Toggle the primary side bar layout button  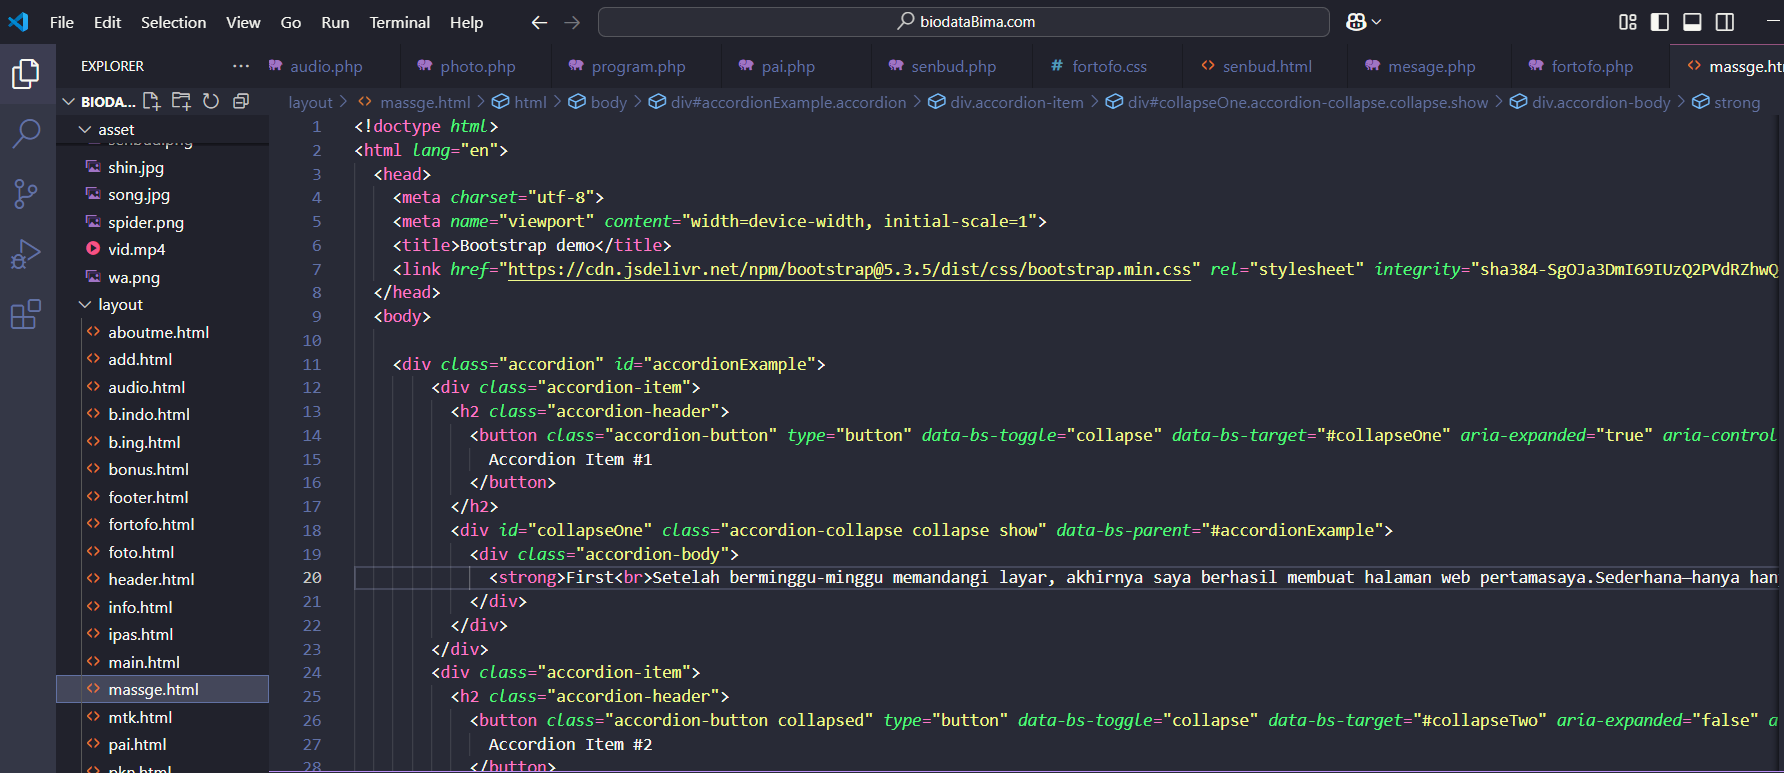[1660, 22]
